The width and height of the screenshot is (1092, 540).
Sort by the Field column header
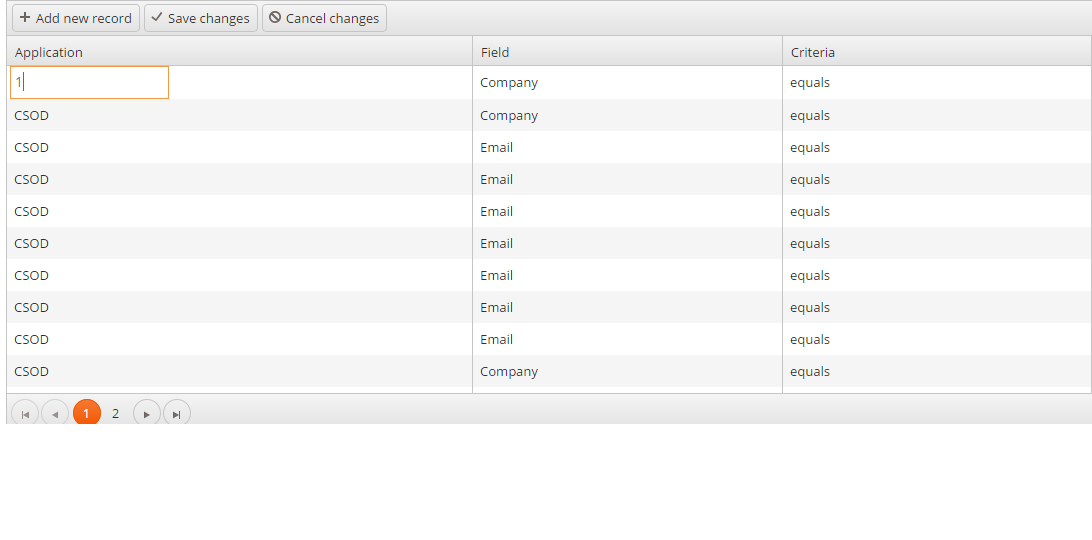click(495, 52)
